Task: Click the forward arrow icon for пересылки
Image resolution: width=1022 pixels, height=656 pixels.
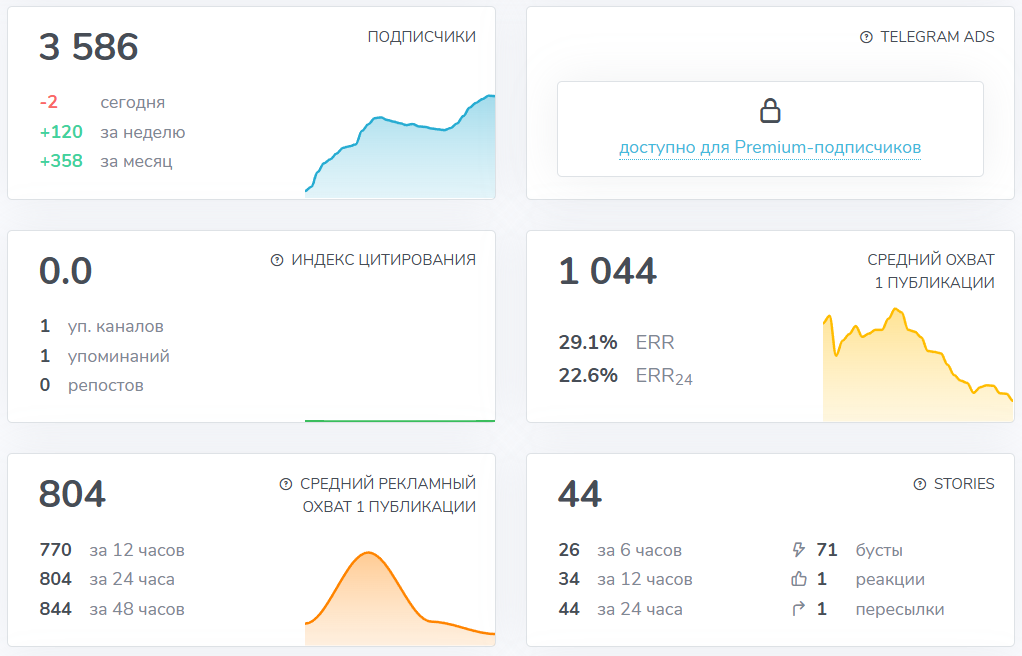Action: (x=798, y=609)
